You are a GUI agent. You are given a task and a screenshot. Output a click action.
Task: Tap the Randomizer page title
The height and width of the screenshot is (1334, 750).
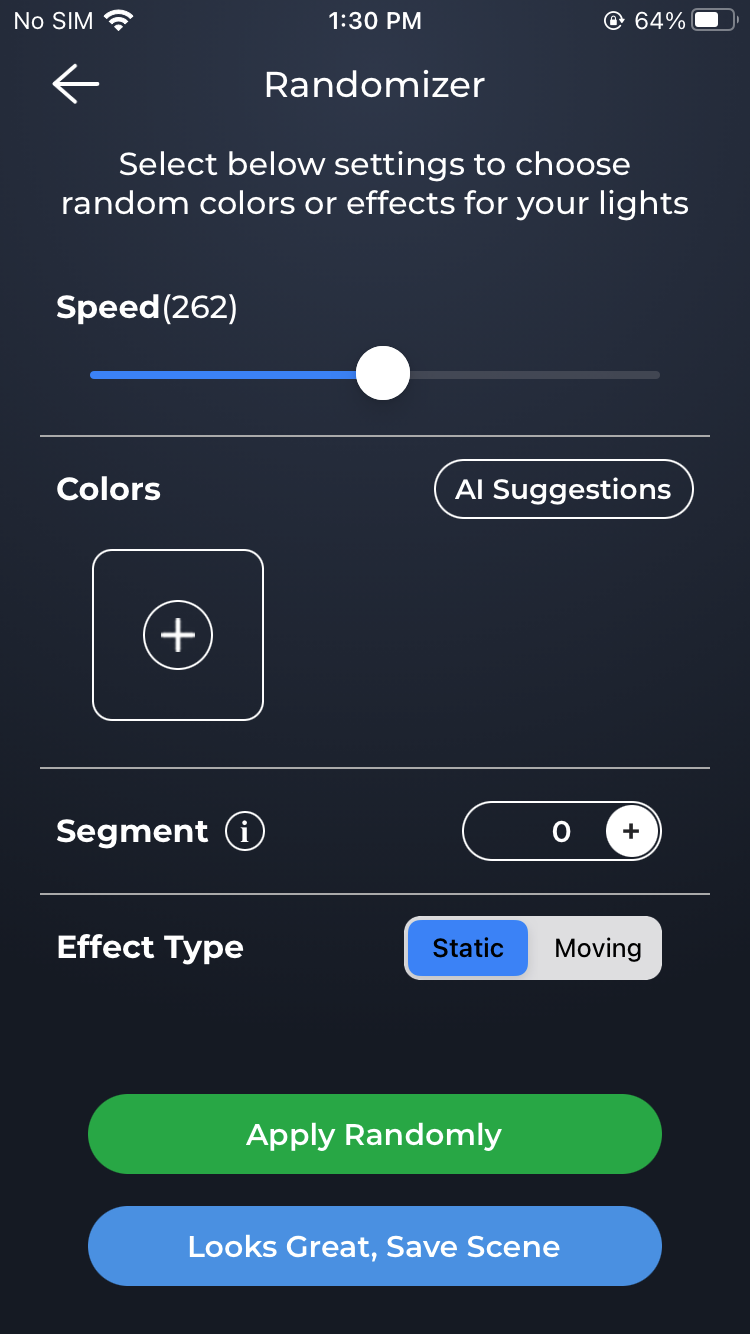(x=375, y=85)
